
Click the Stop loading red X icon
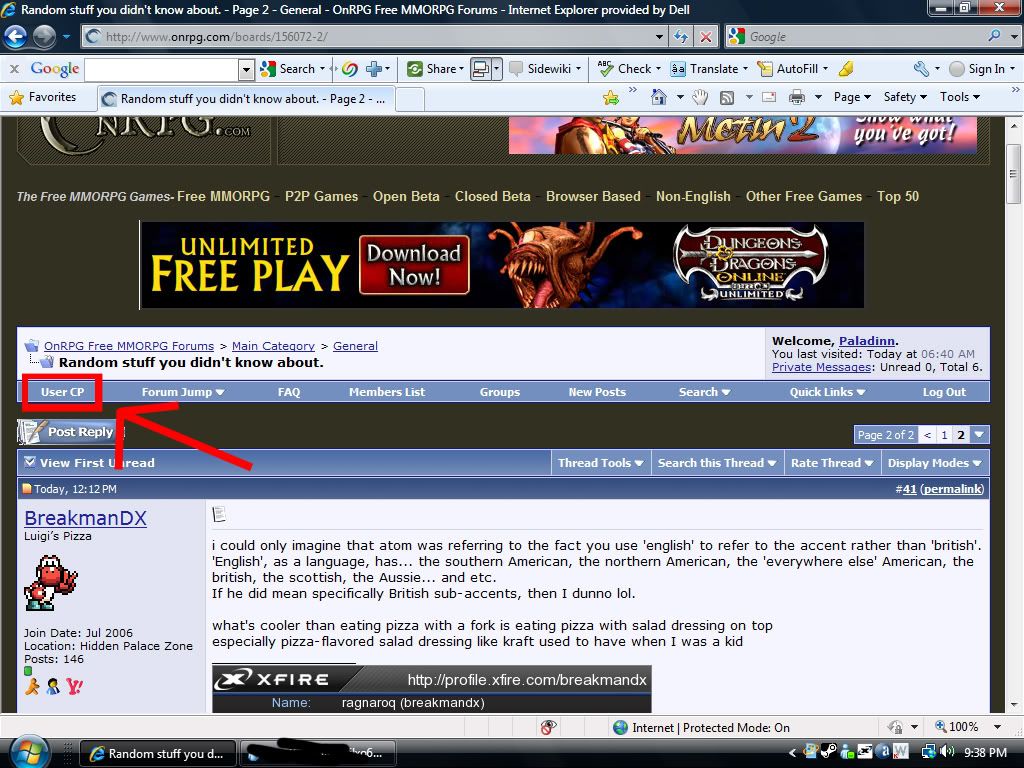(x=706, y=37)
